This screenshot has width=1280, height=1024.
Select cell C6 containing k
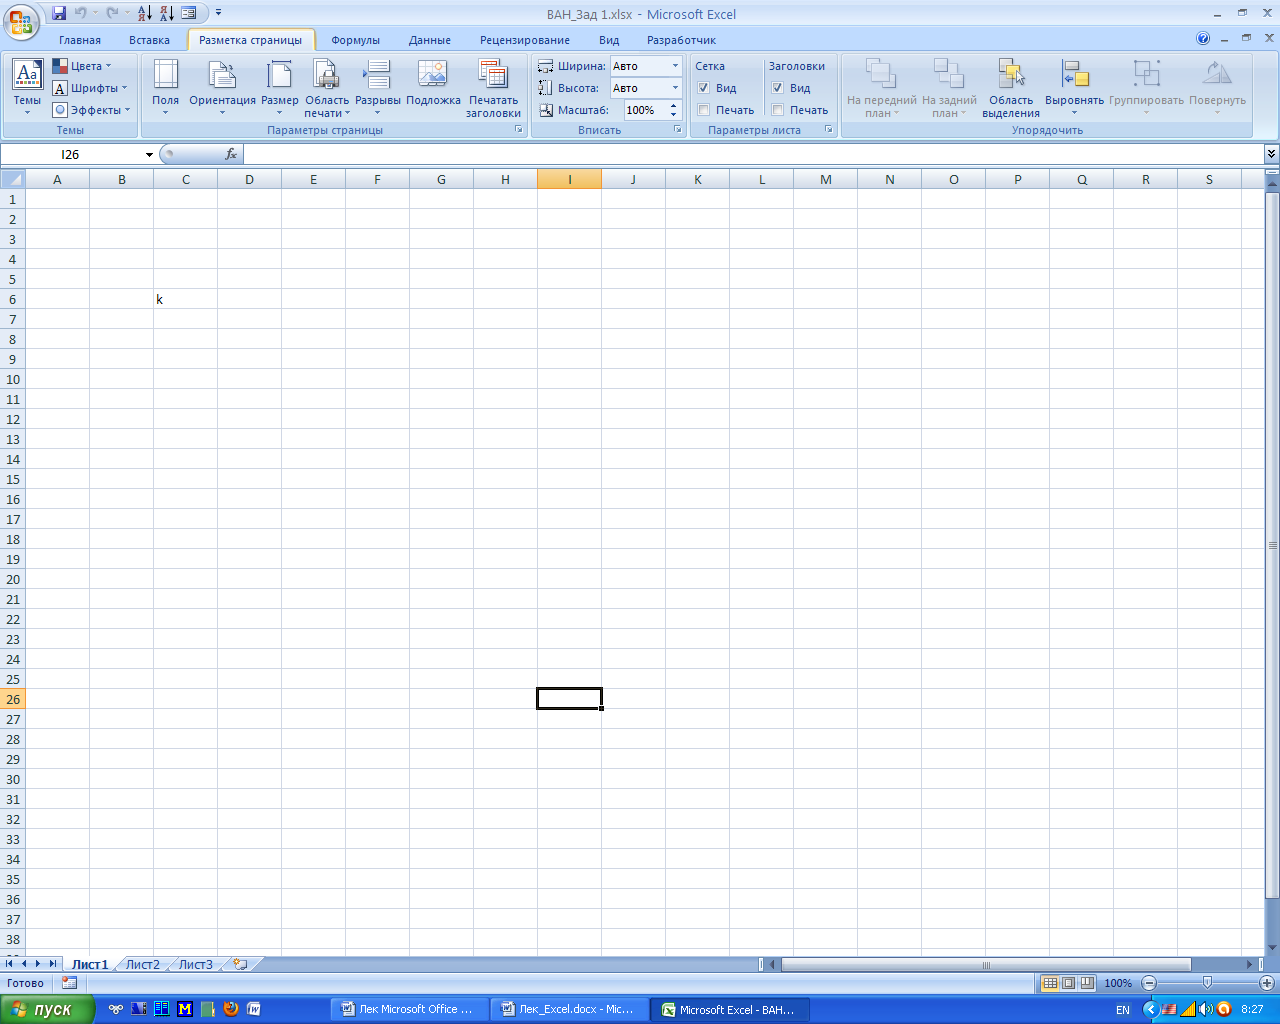tap(185, 299)
